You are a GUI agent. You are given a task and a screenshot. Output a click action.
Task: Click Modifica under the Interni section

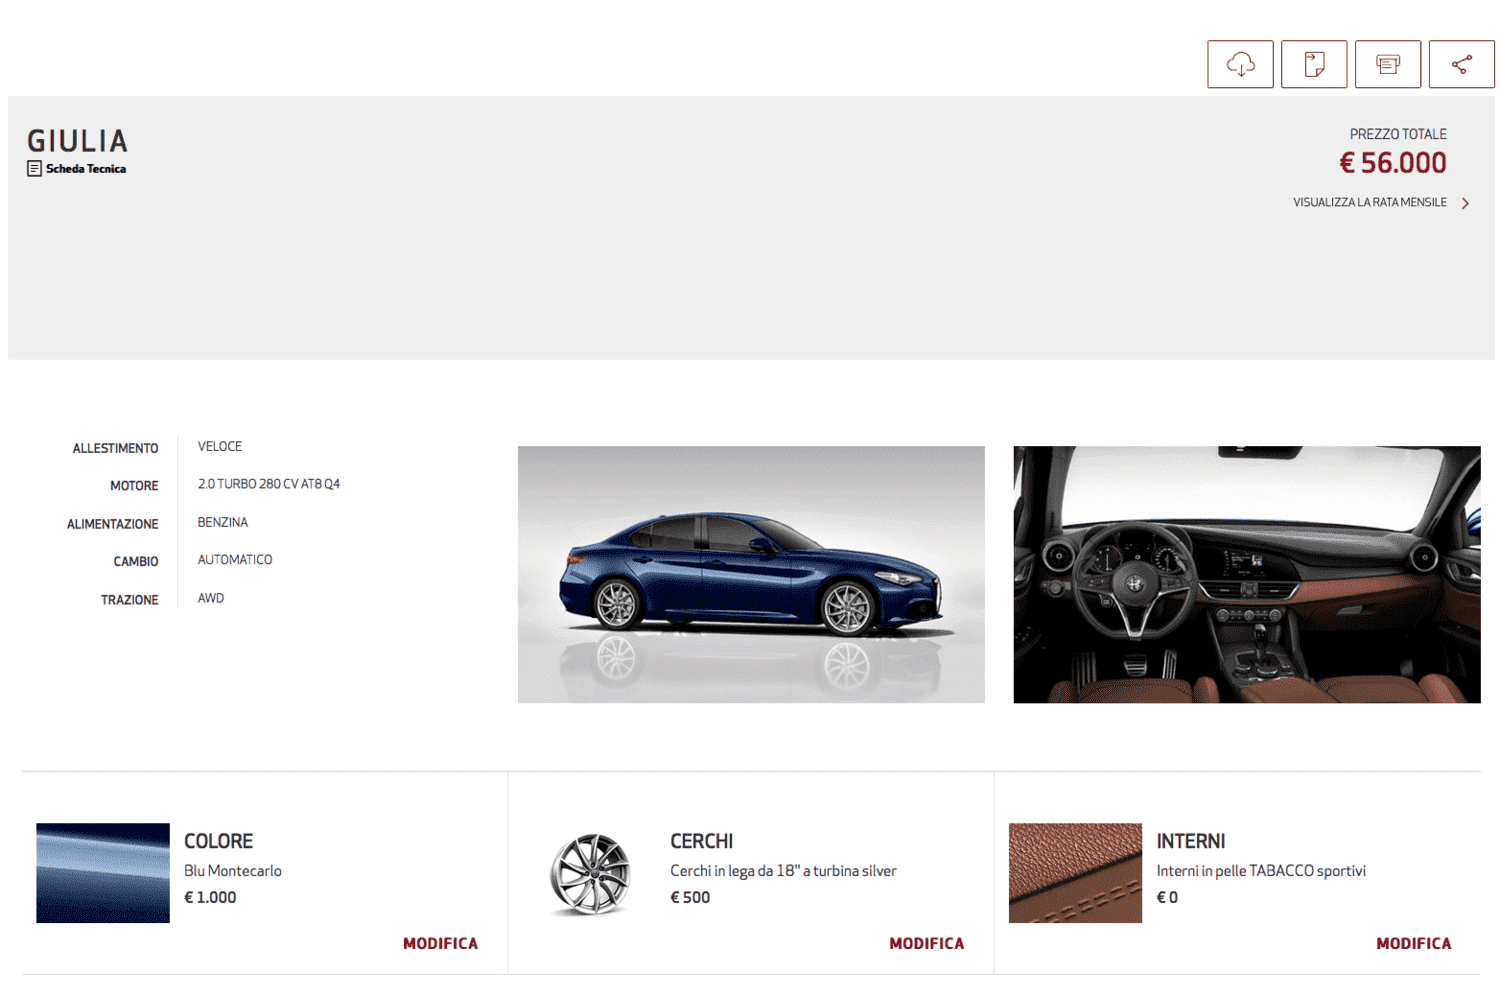1414,943
